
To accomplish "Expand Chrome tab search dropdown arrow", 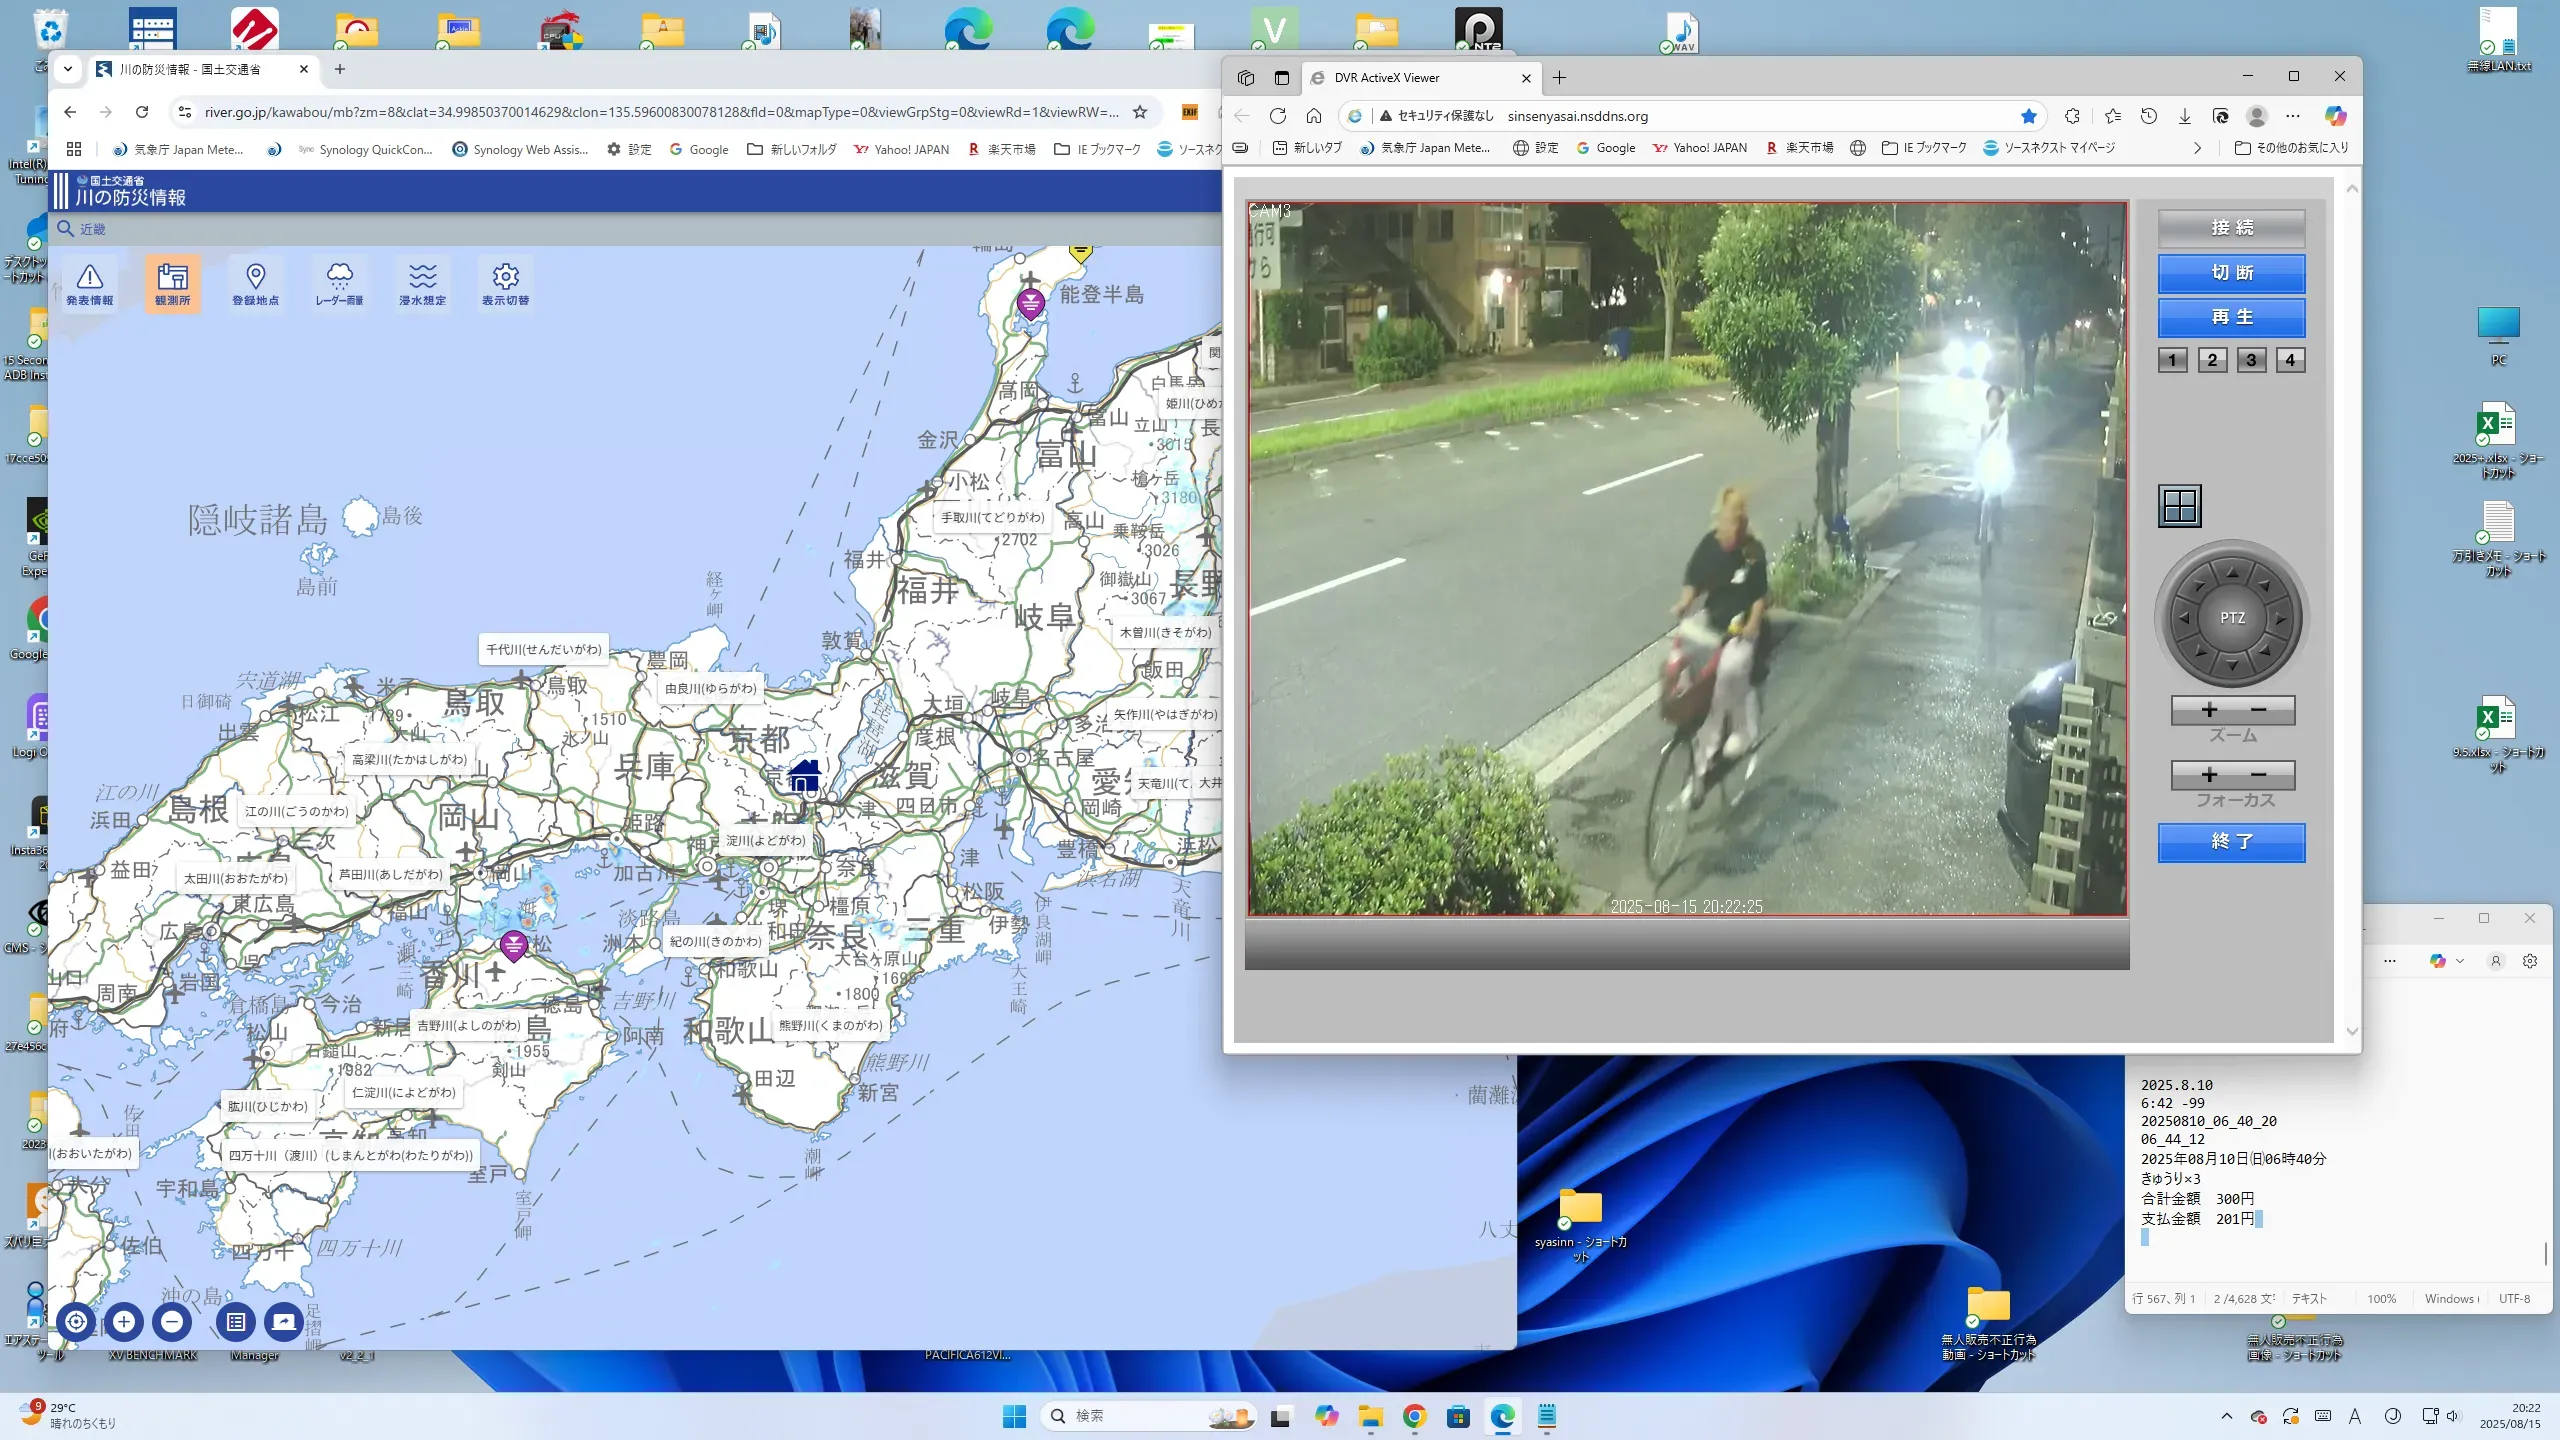I will tap(67, 69).
